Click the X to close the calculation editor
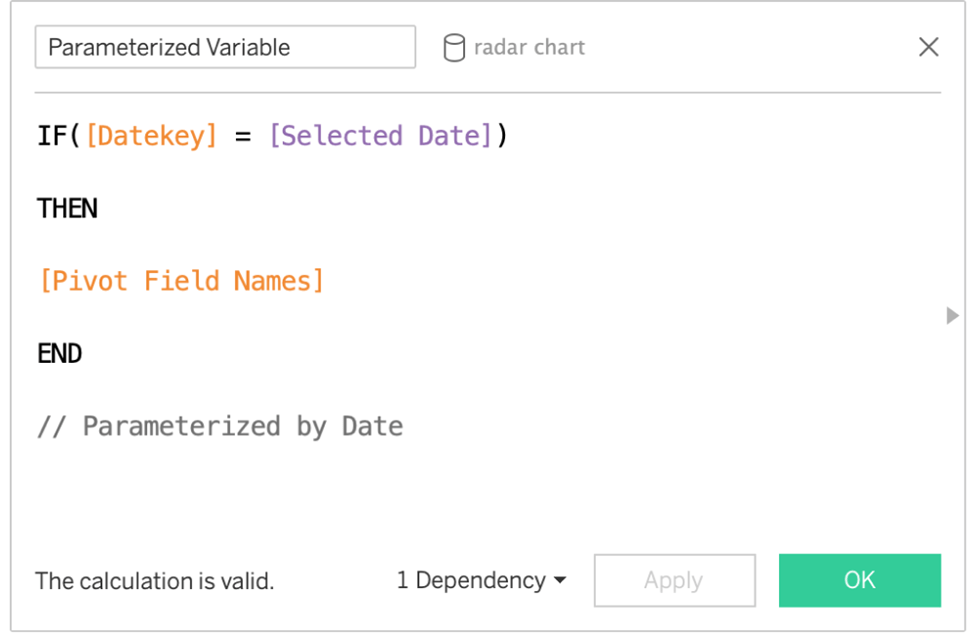Viewport: 975px width, 634px height. tap(928, 46)
